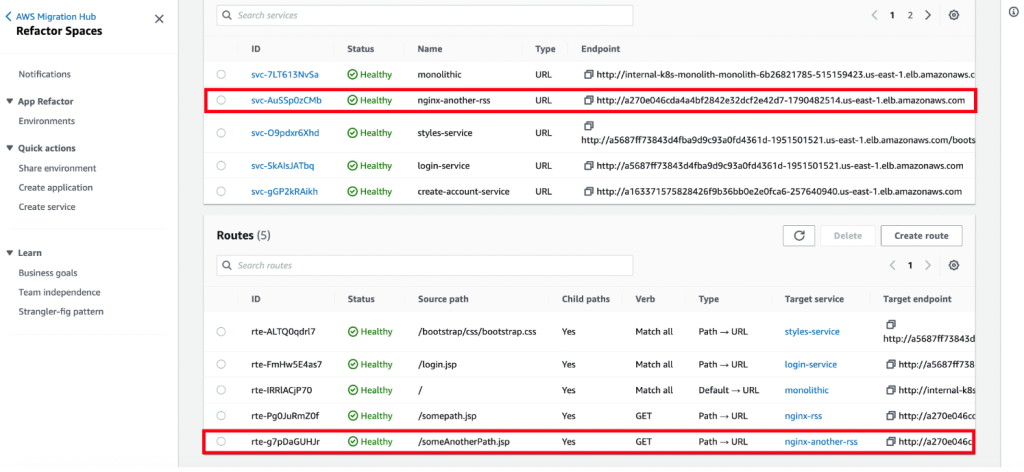The height and width of the screenshot is (472, 1024).
Task: Open monolithic target service link
Action: pyautogui.click(x=807, y=390)
